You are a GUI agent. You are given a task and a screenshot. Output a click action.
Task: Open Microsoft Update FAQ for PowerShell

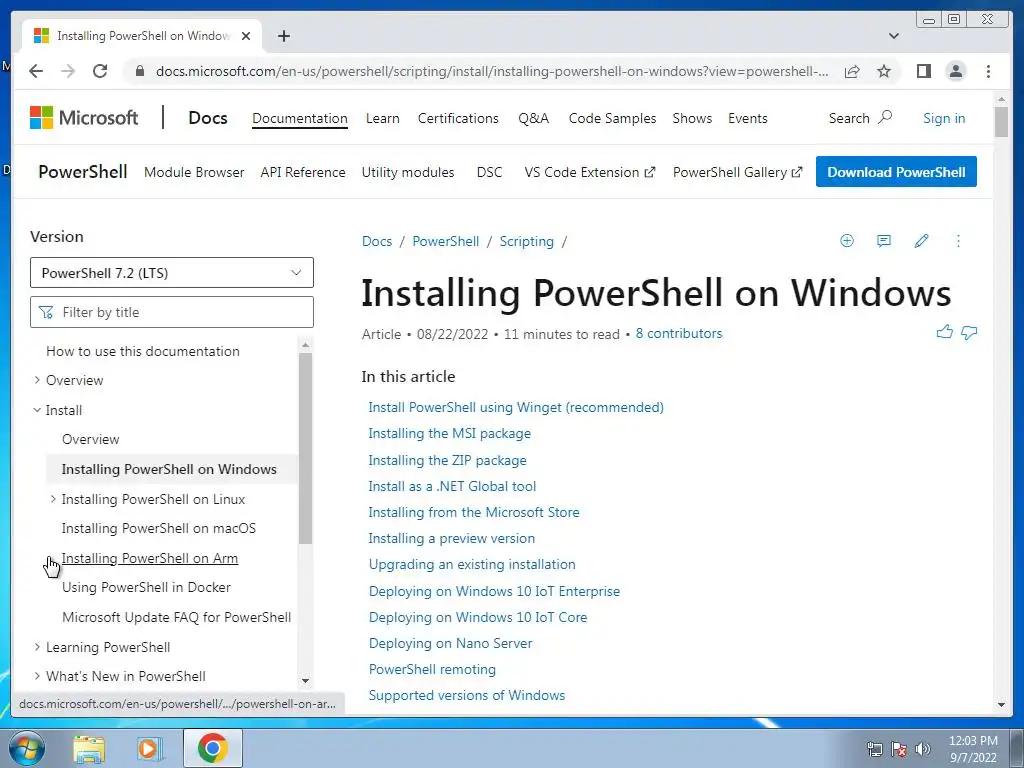(x=176, y=617)
